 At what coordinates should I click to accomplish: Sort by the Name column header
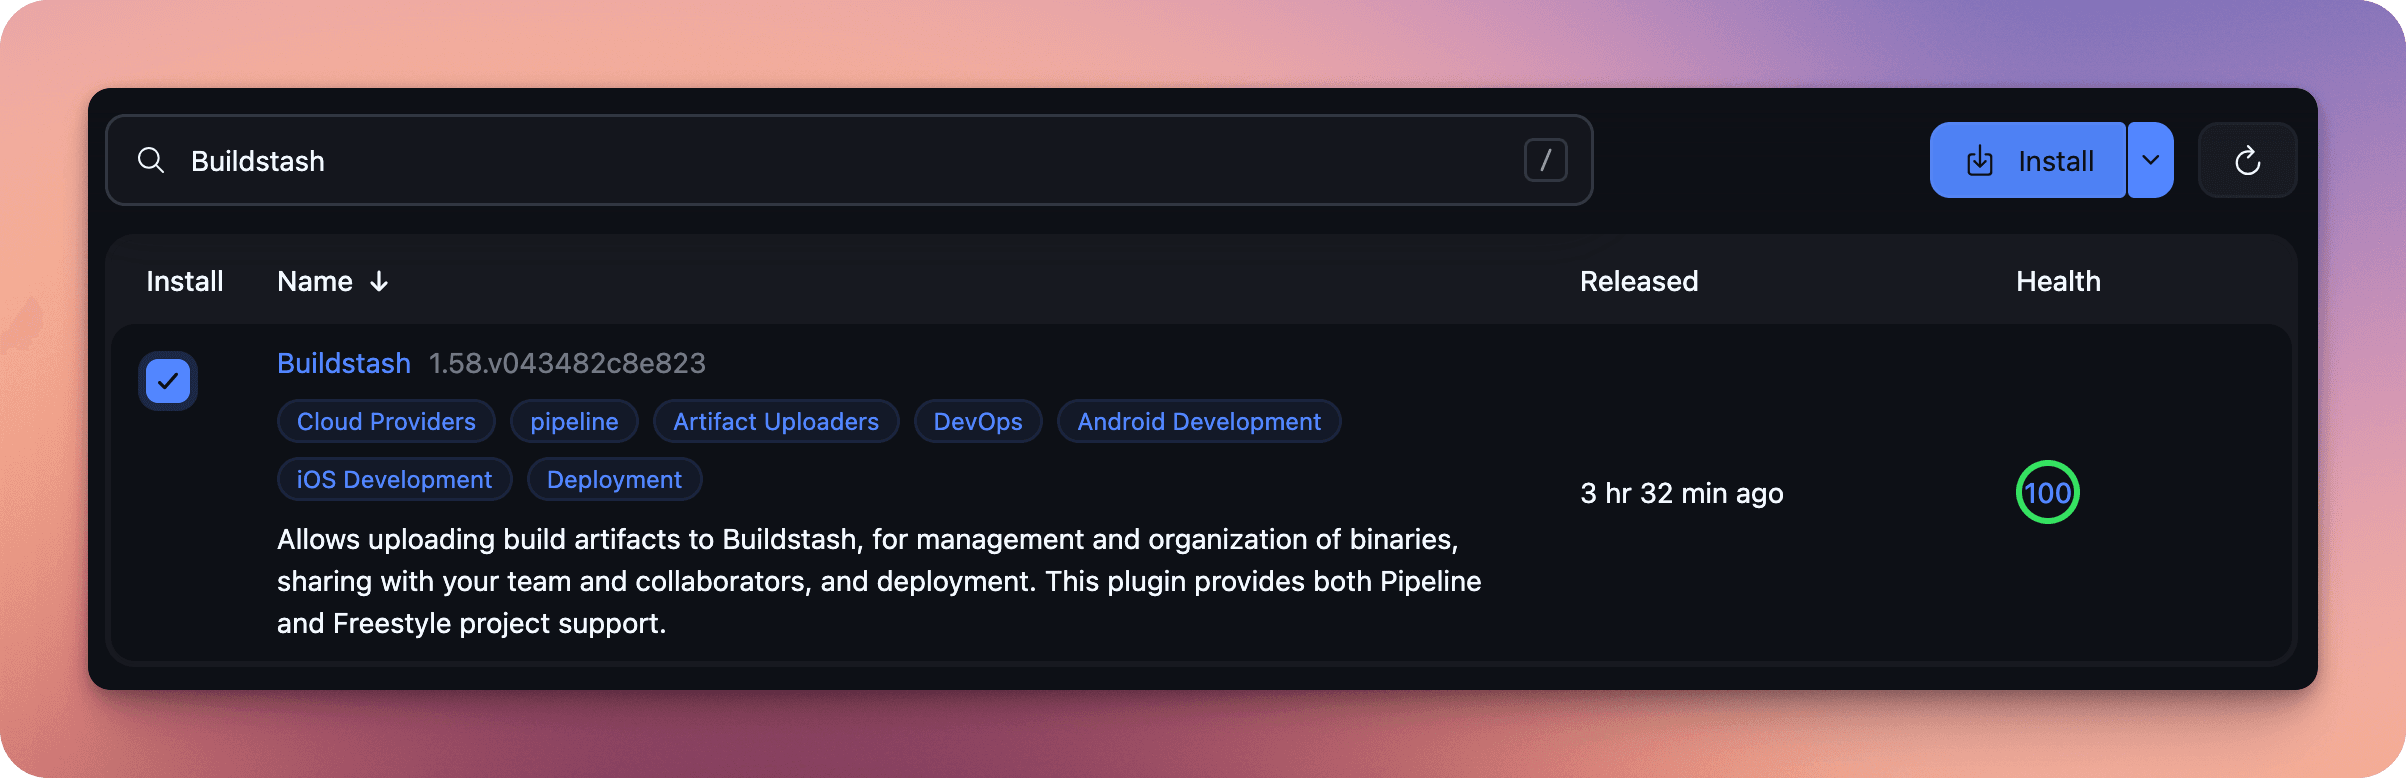click(333, 281)
